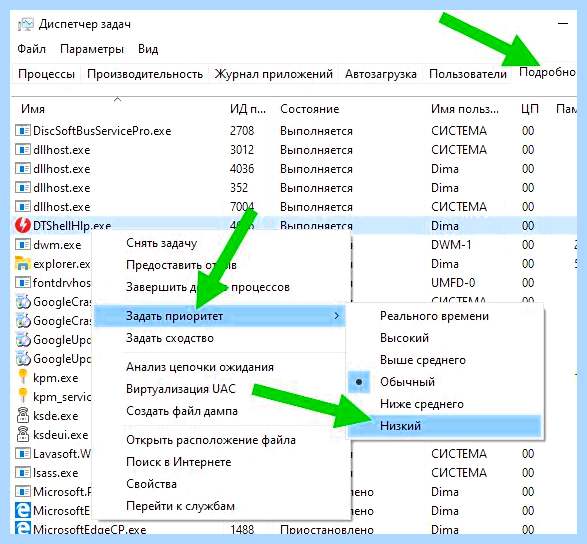The image size is (587, 544).
Task: Click the icon of dllhost.exe with PID 352
Action: [x=22, y=188]
